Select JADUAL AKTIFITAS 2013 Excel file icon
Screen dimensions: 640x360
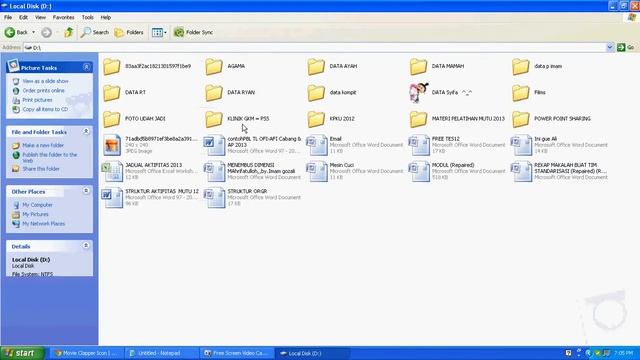112,171
